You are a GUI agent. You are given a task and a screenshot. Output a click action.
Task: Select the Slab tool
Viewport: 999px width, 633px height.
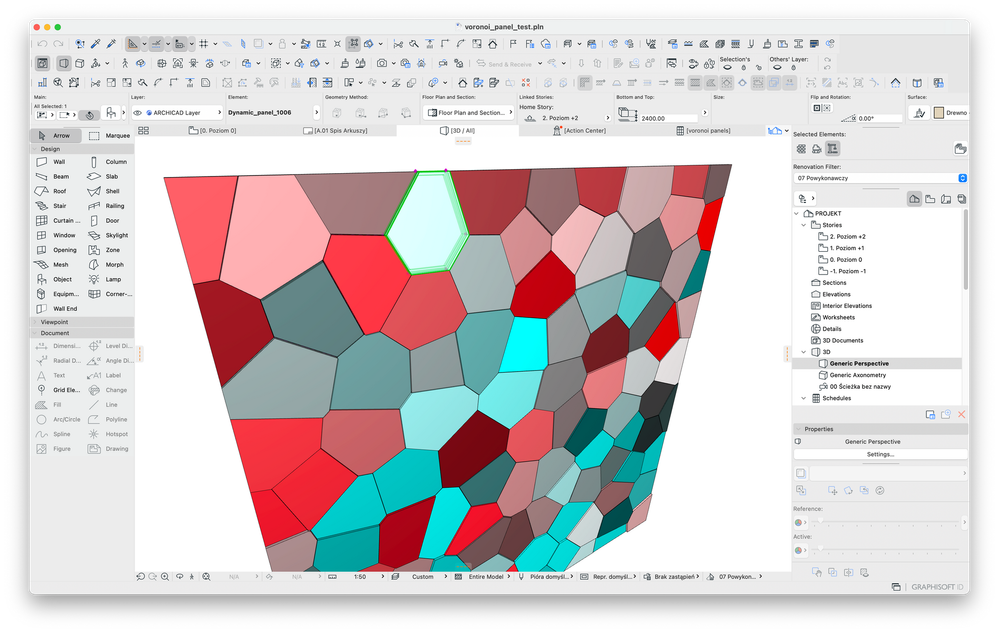point(110,175)
